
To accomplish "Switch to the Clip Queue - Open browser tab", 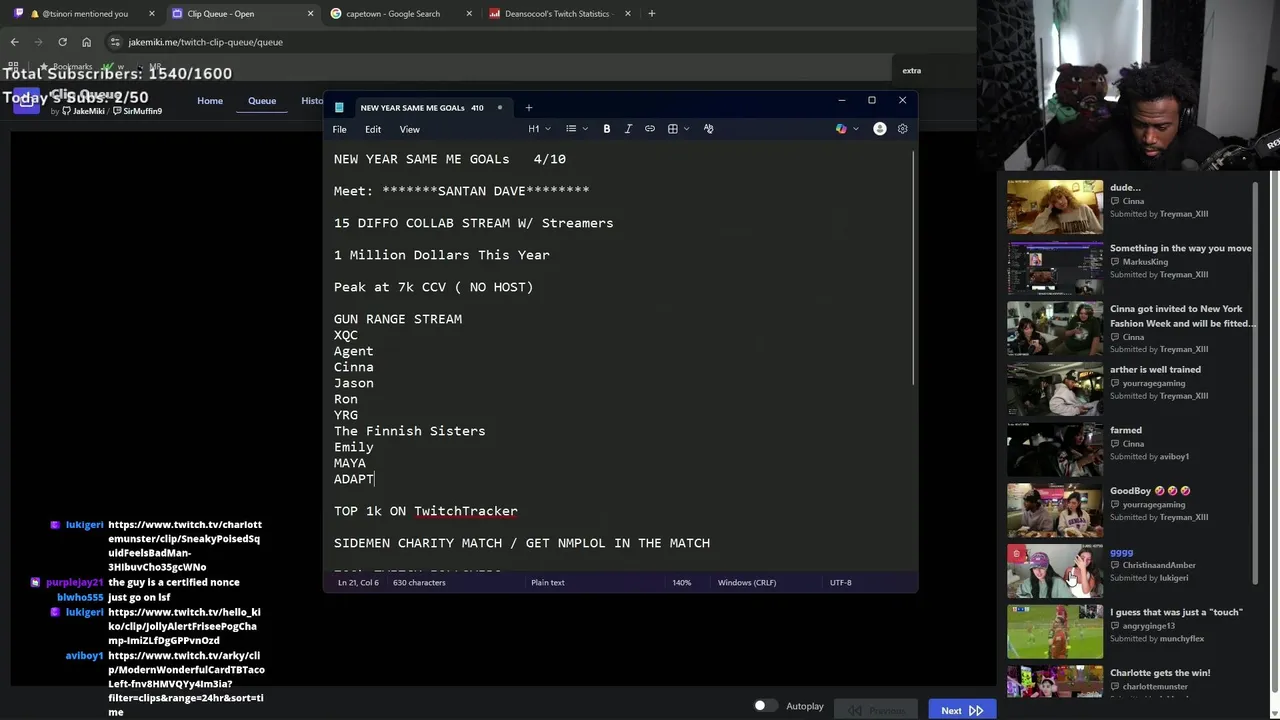I will [240, 14].
